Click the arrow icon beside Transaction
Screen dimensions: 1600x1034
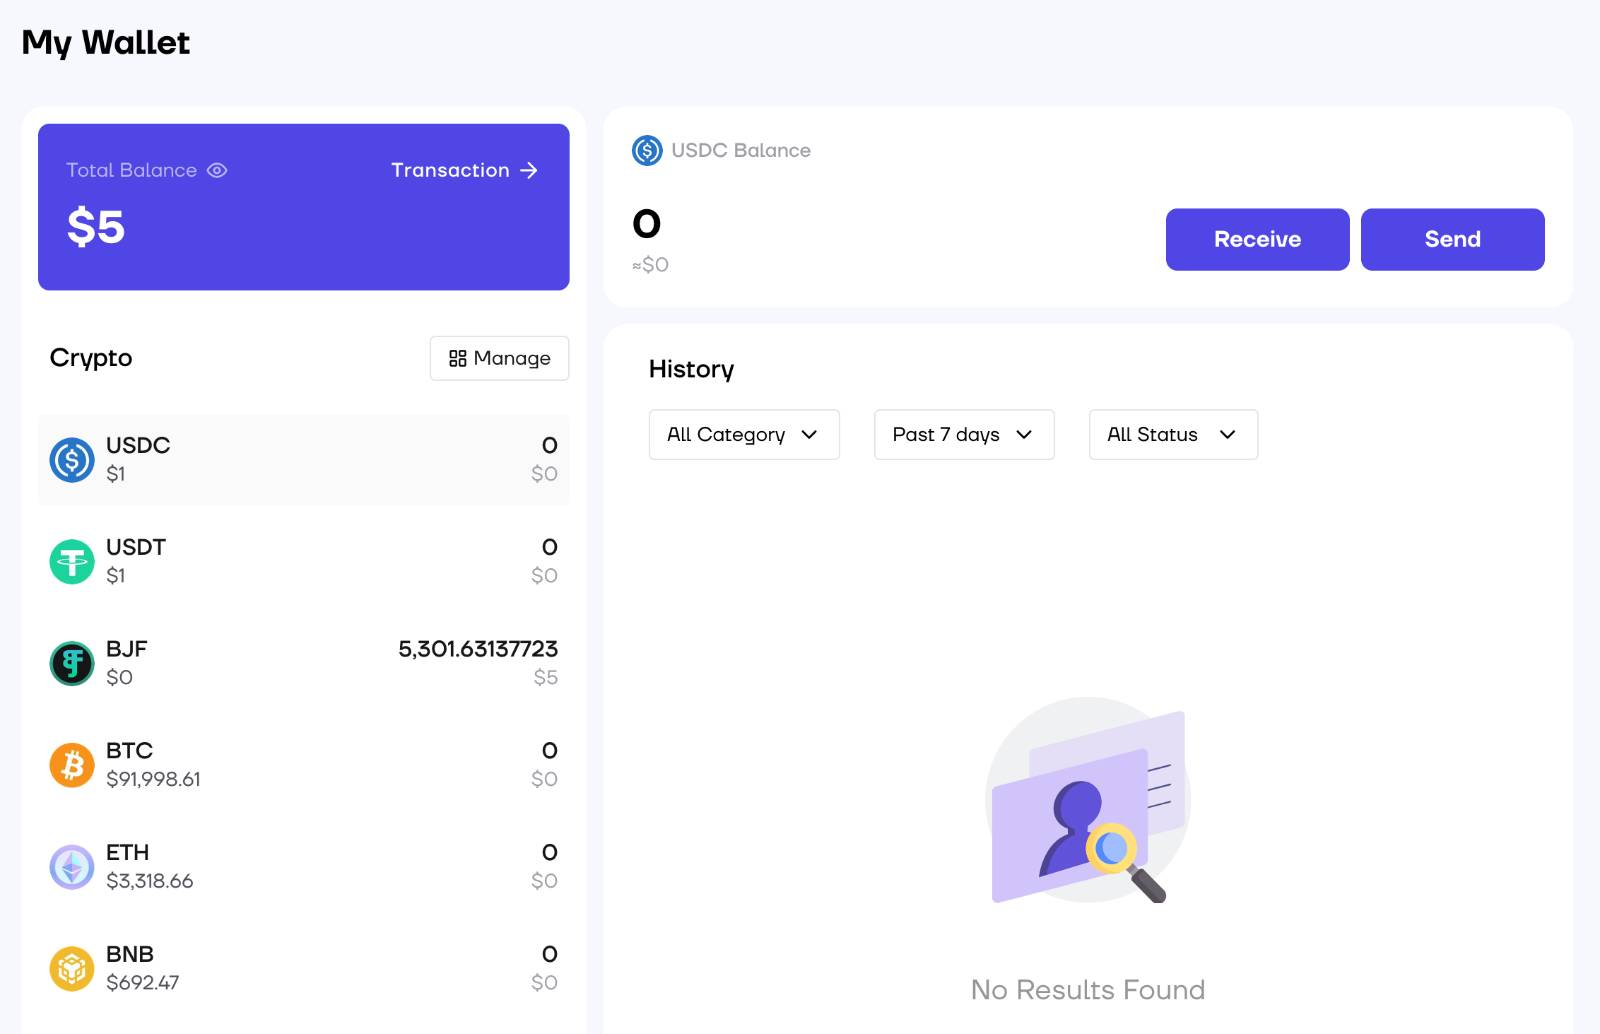529,171
